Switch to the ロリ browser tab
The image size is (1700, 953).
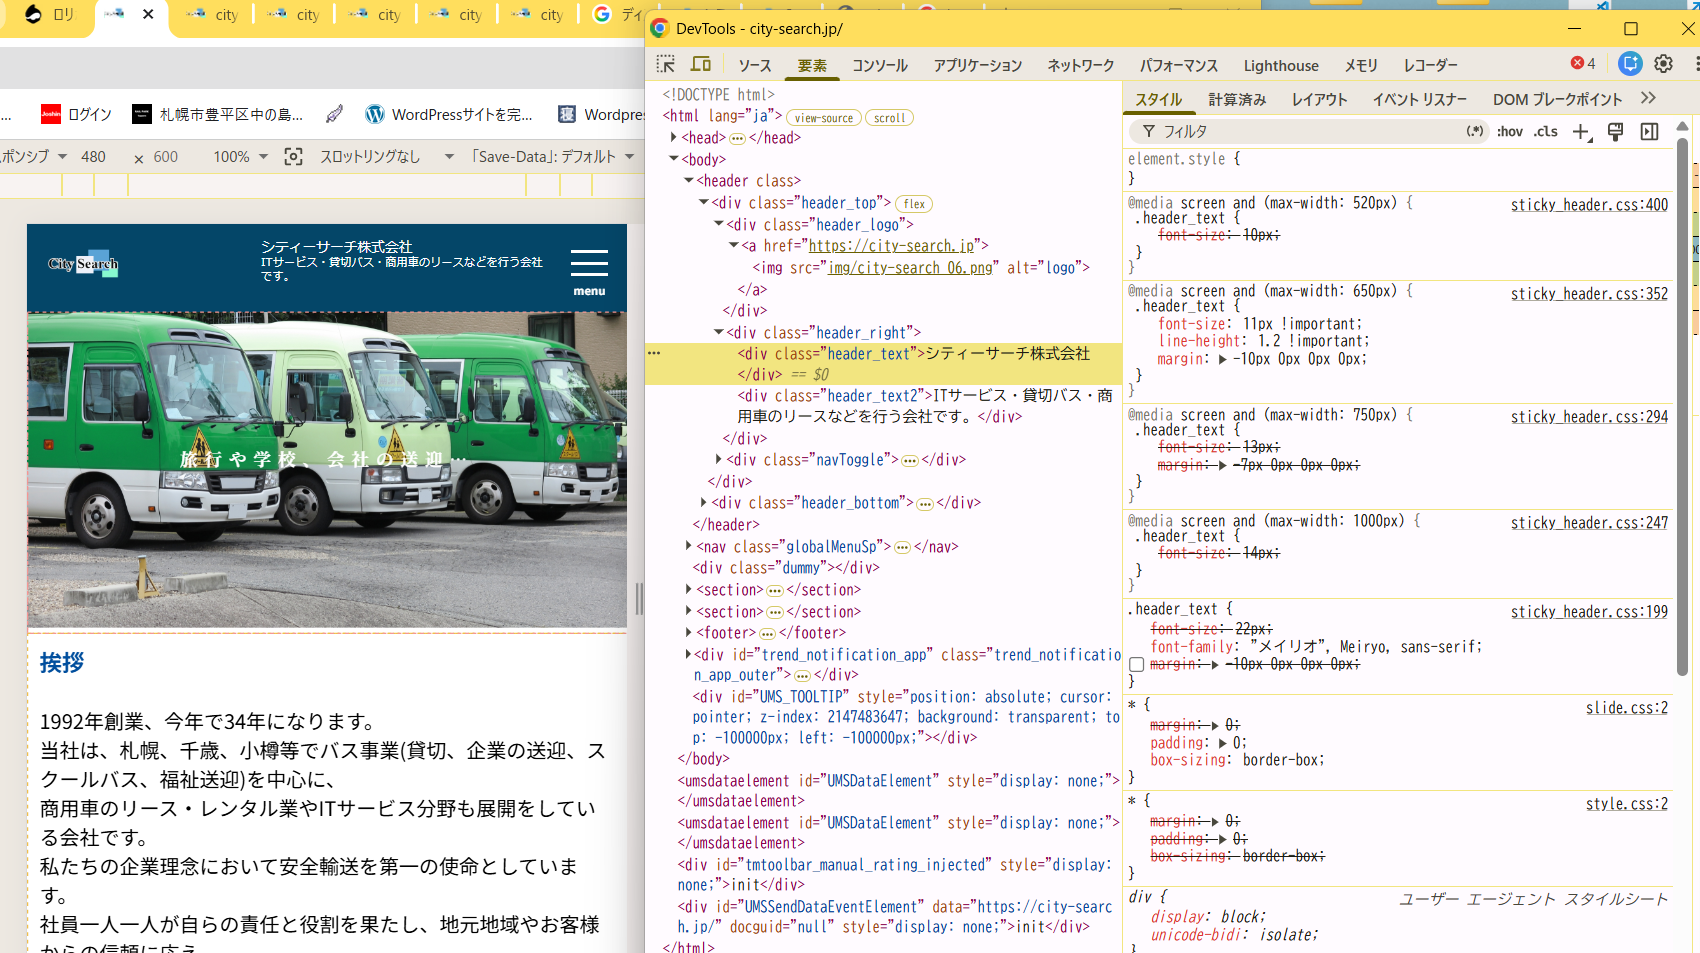(48, 14)
